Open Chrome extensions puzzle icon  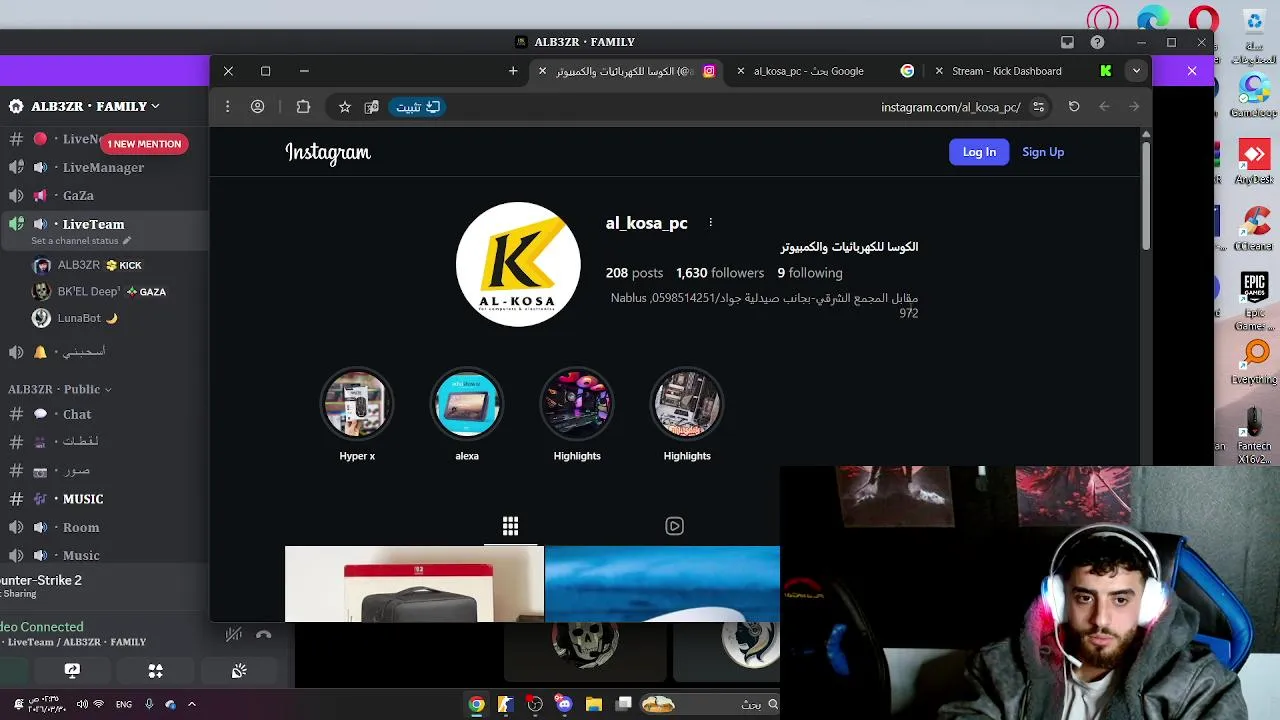[x=303, y=107]
